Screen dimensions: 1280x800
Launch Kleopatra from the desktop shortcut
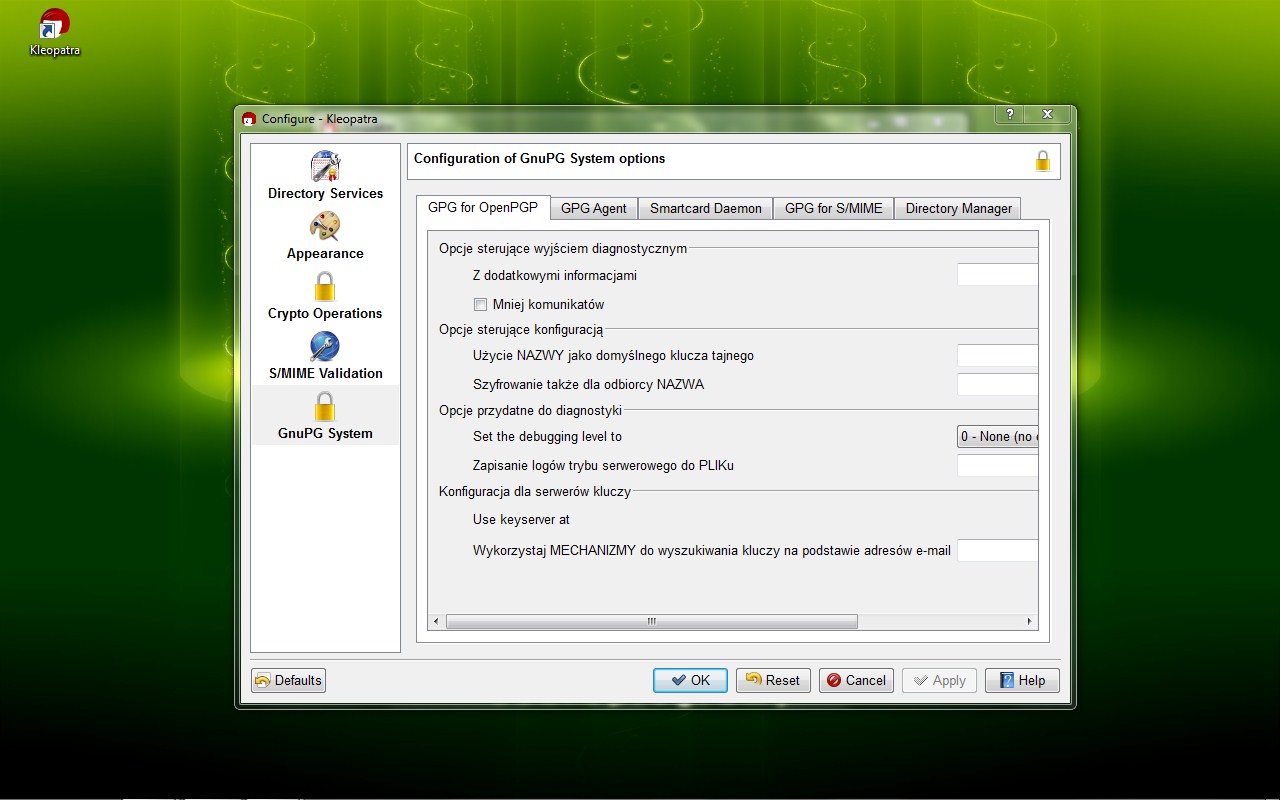pyautogui.click(x=54, y=25)
